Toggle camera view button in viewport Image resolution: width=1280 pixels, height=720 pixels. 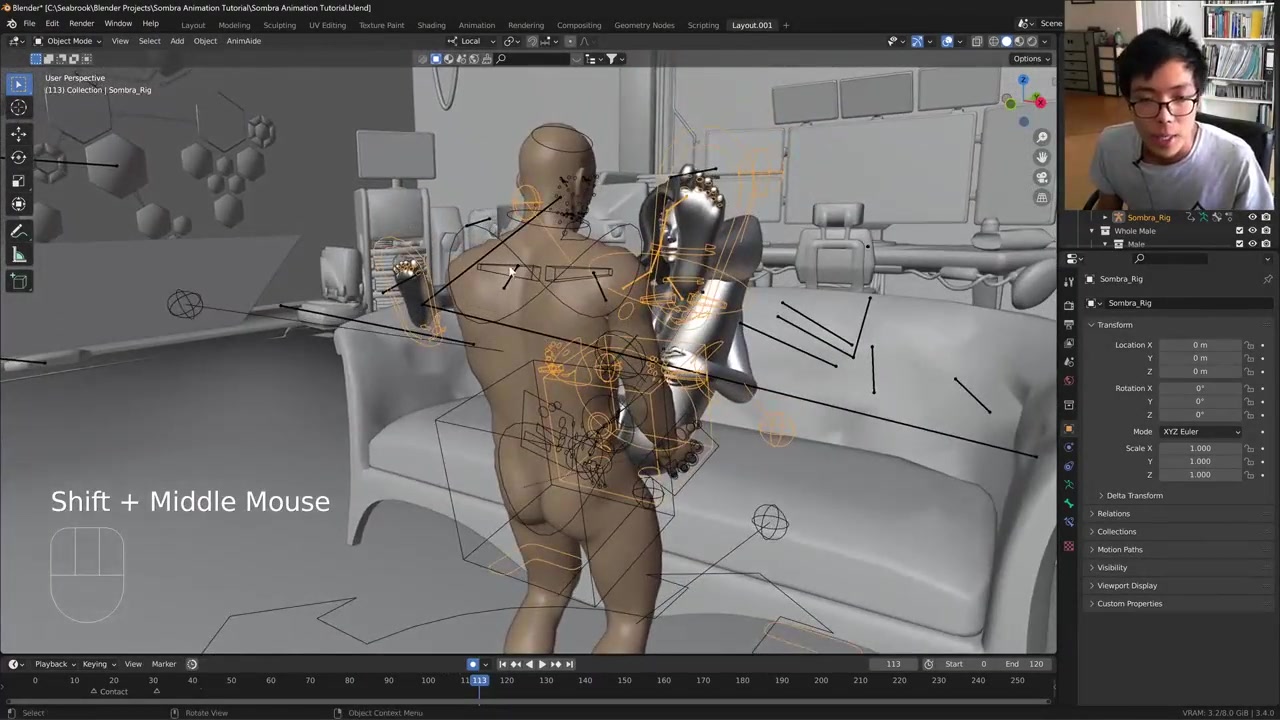[1042, 177]
